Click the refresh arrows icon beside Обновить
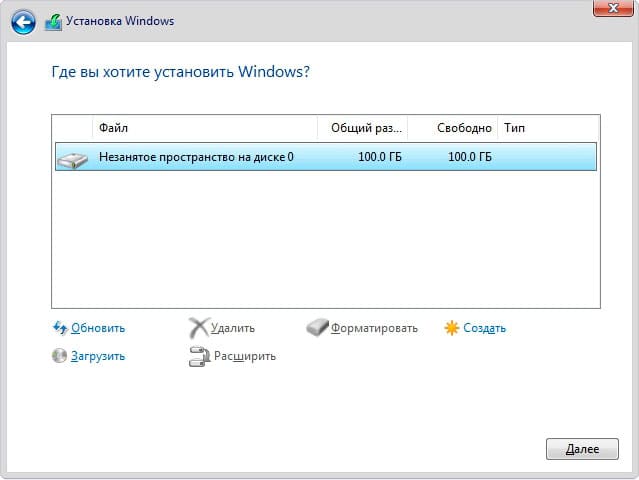This screenshot has height=480, width=639. point(59,328)
